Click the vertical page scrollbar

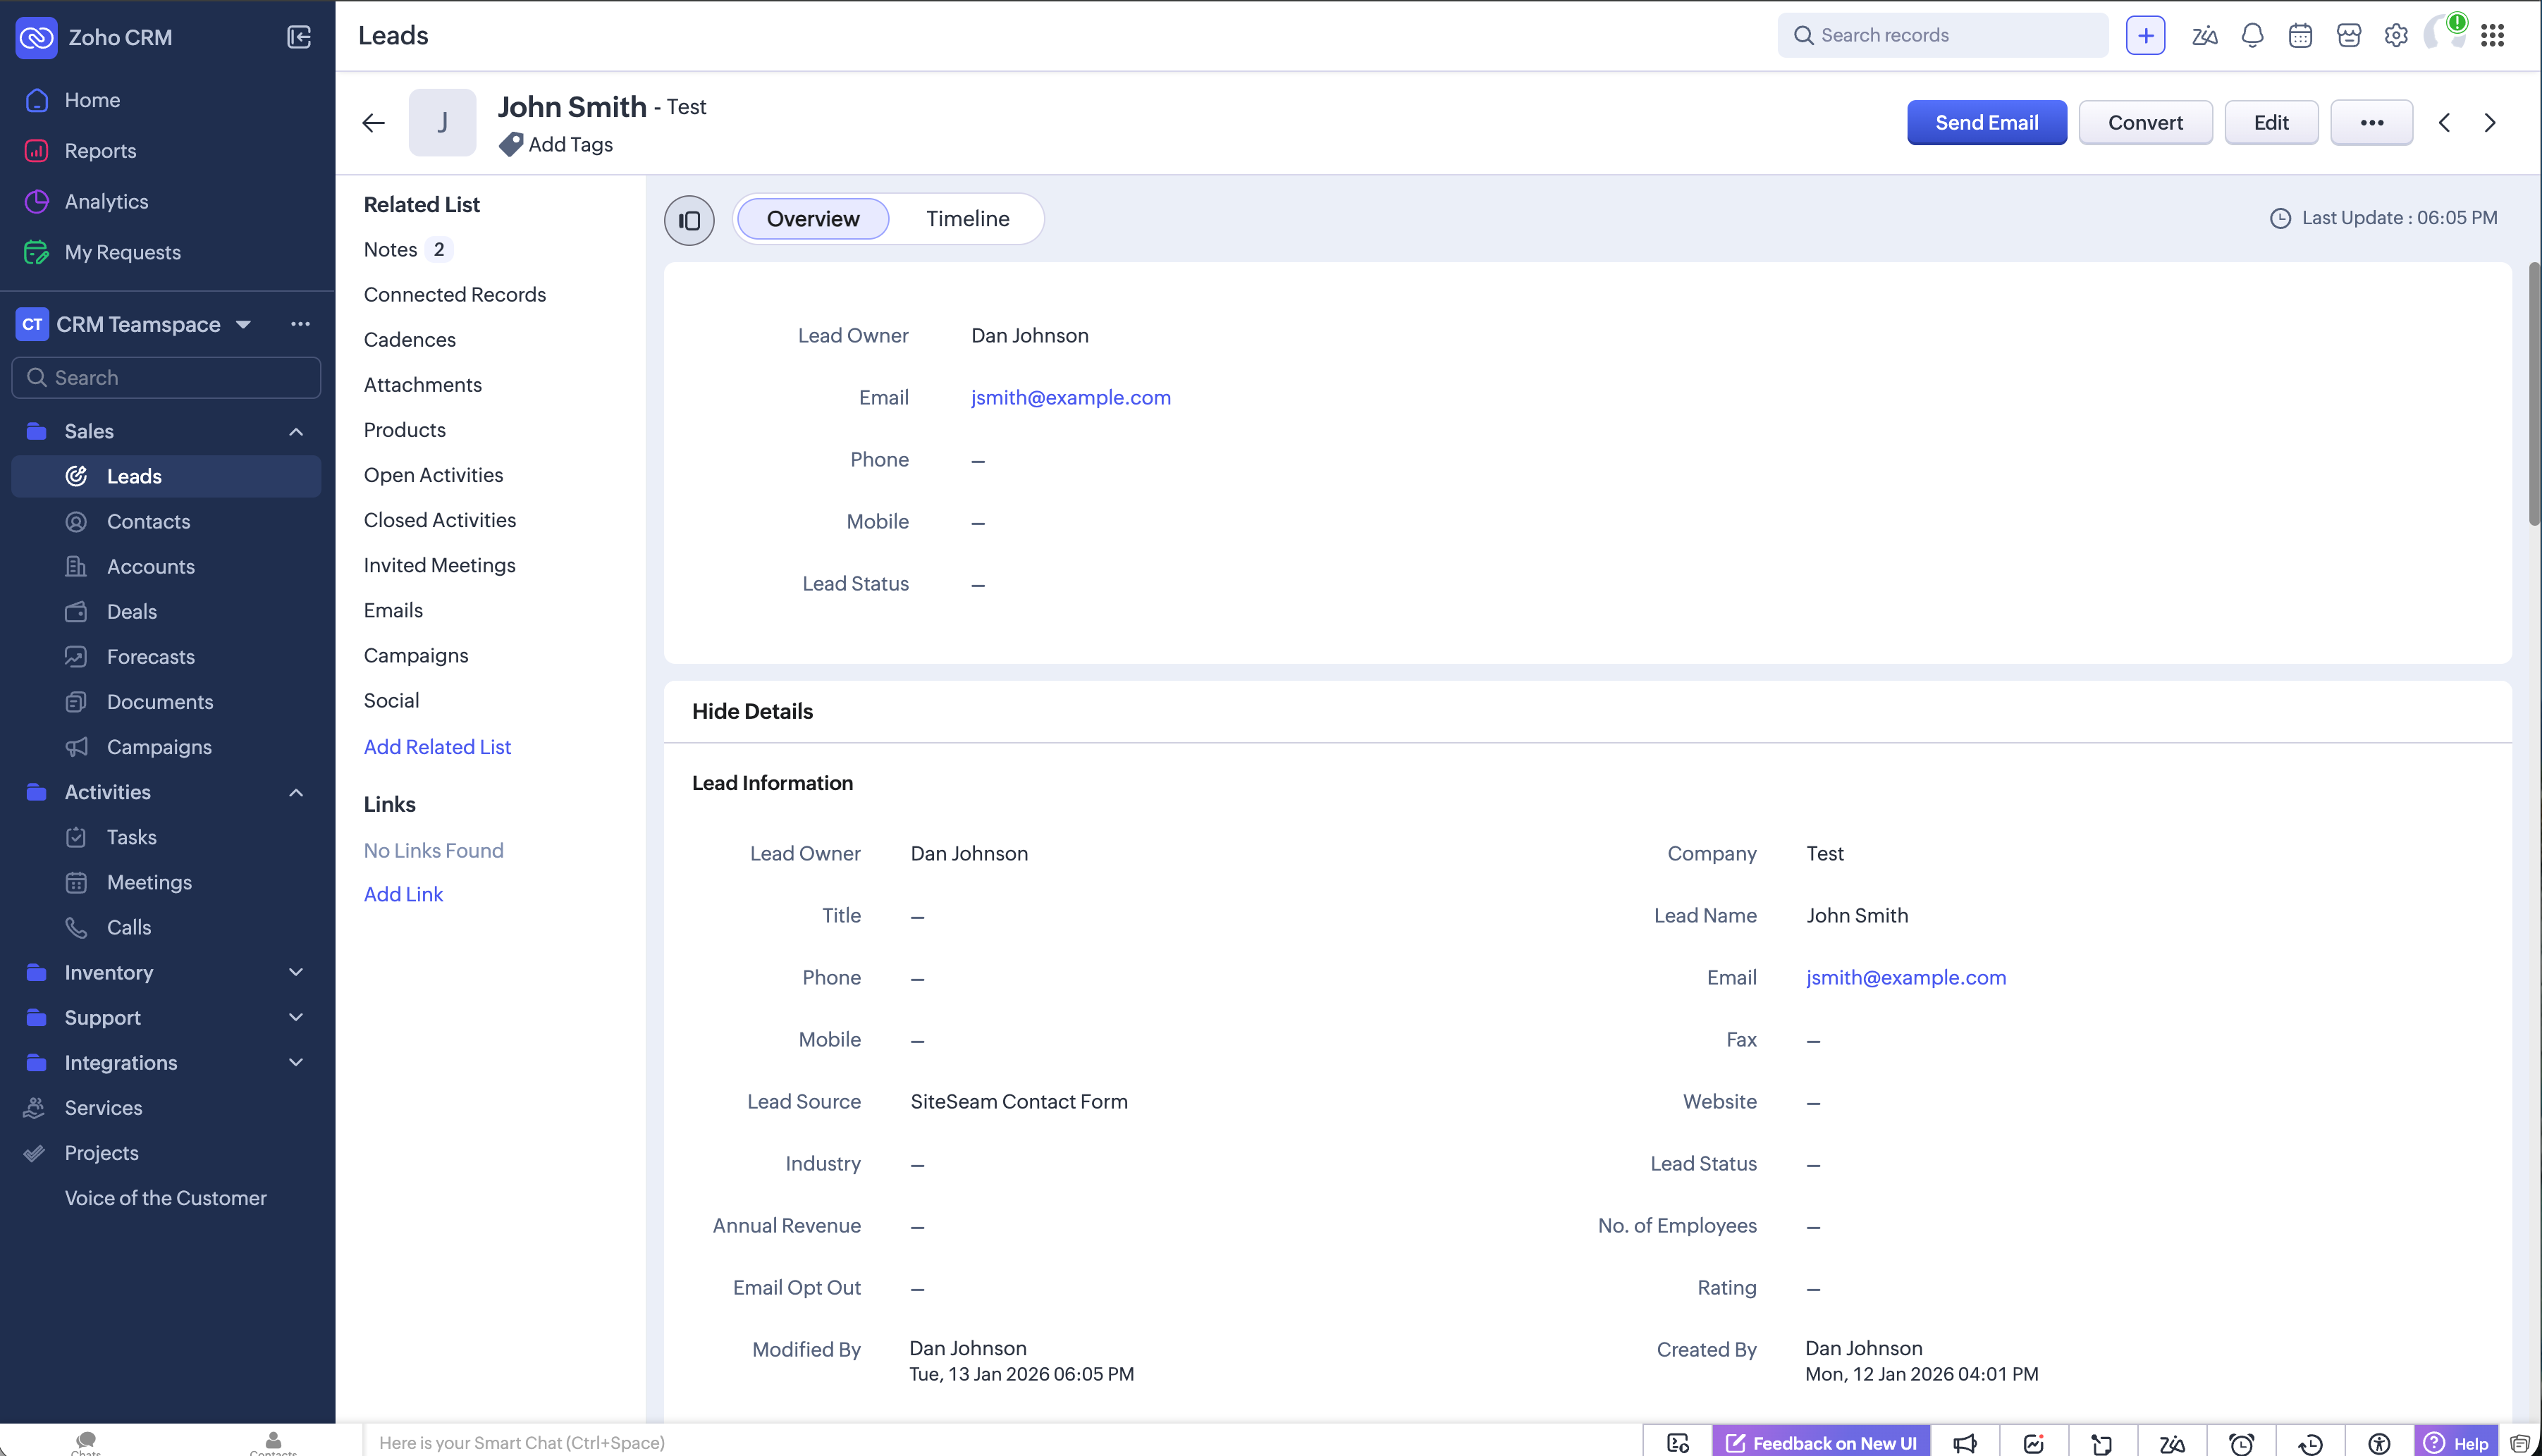coord(2534,394)
